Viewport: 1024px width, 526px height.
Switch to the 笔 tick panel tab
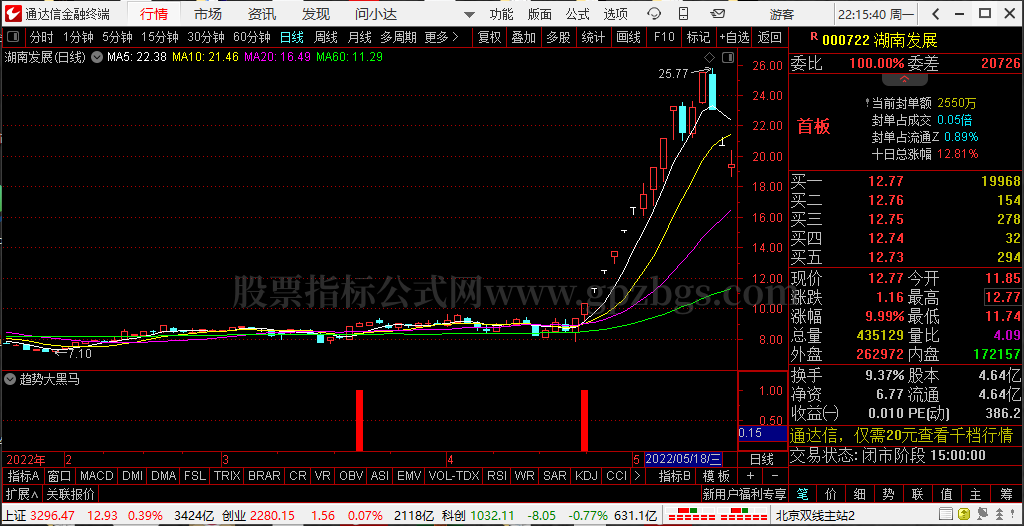[803, 493]
